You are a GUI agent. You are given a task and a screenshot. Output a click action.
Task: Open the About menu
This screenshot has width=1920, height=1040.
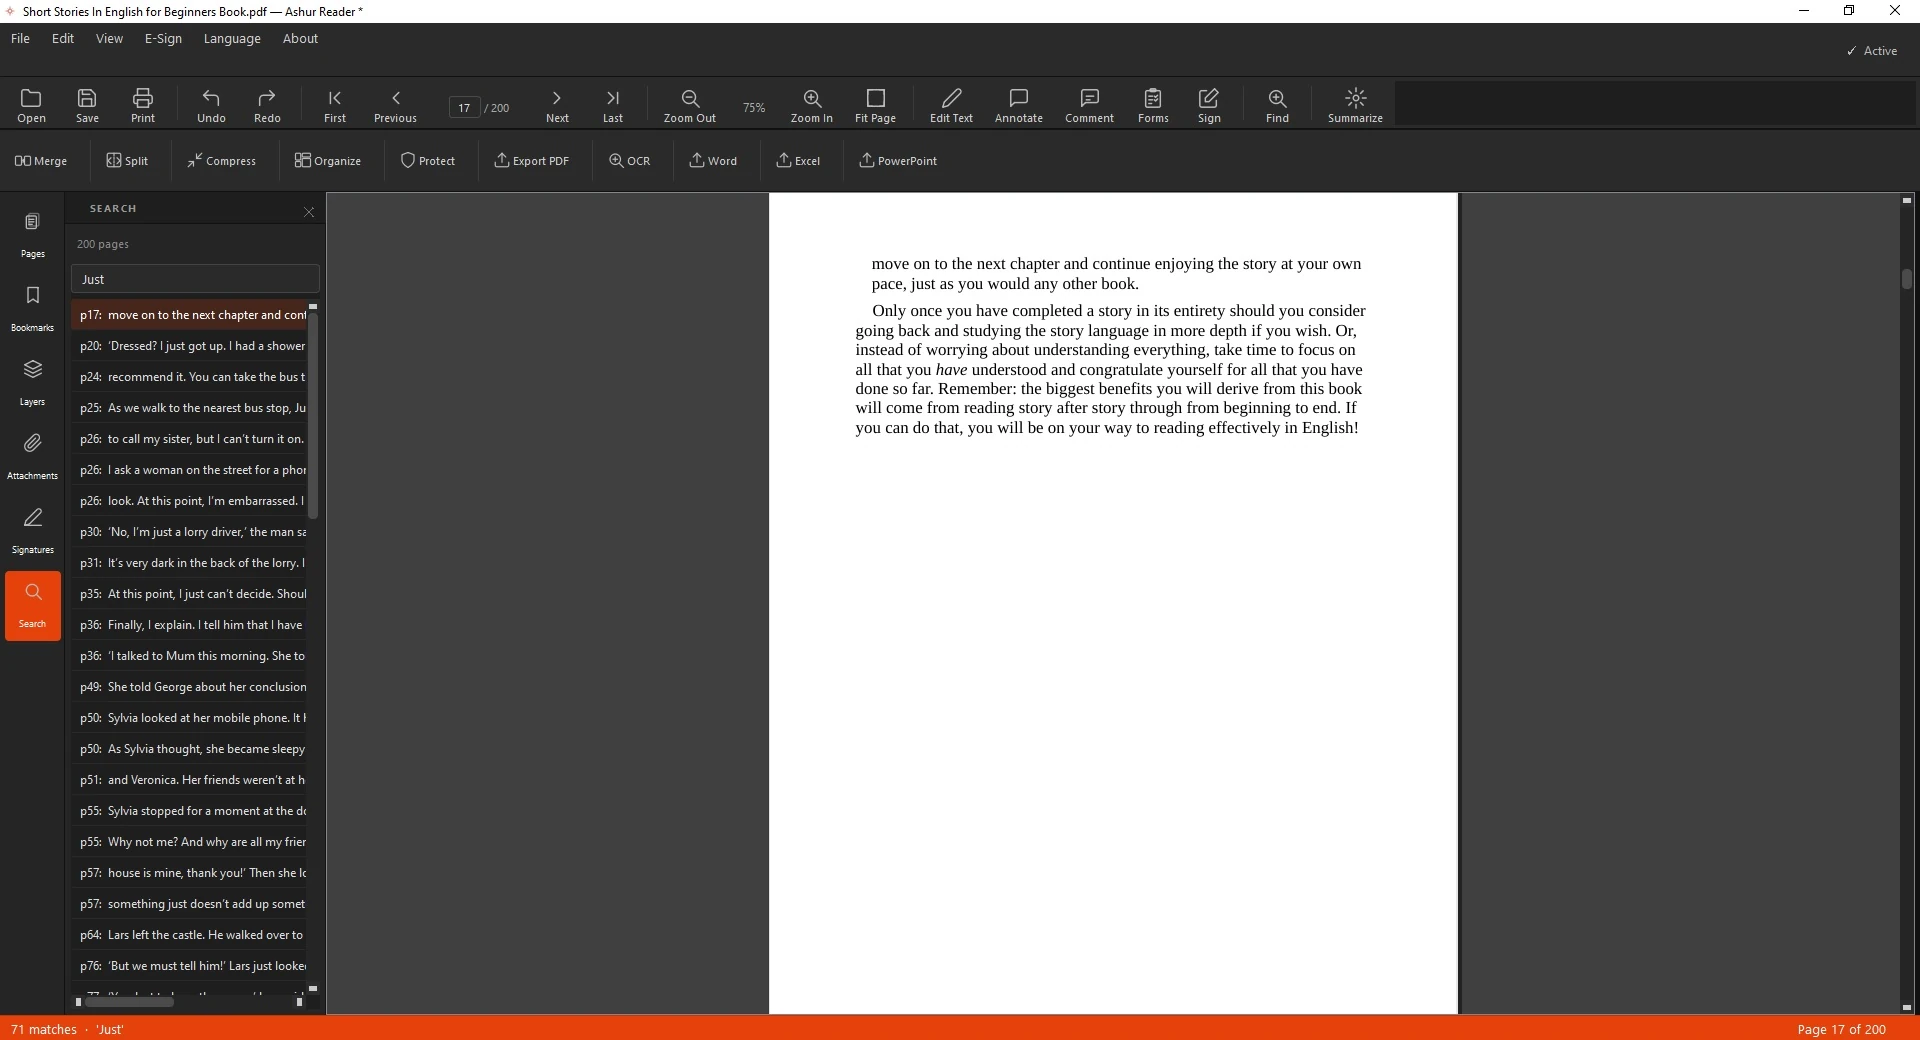tap(300, 38)
